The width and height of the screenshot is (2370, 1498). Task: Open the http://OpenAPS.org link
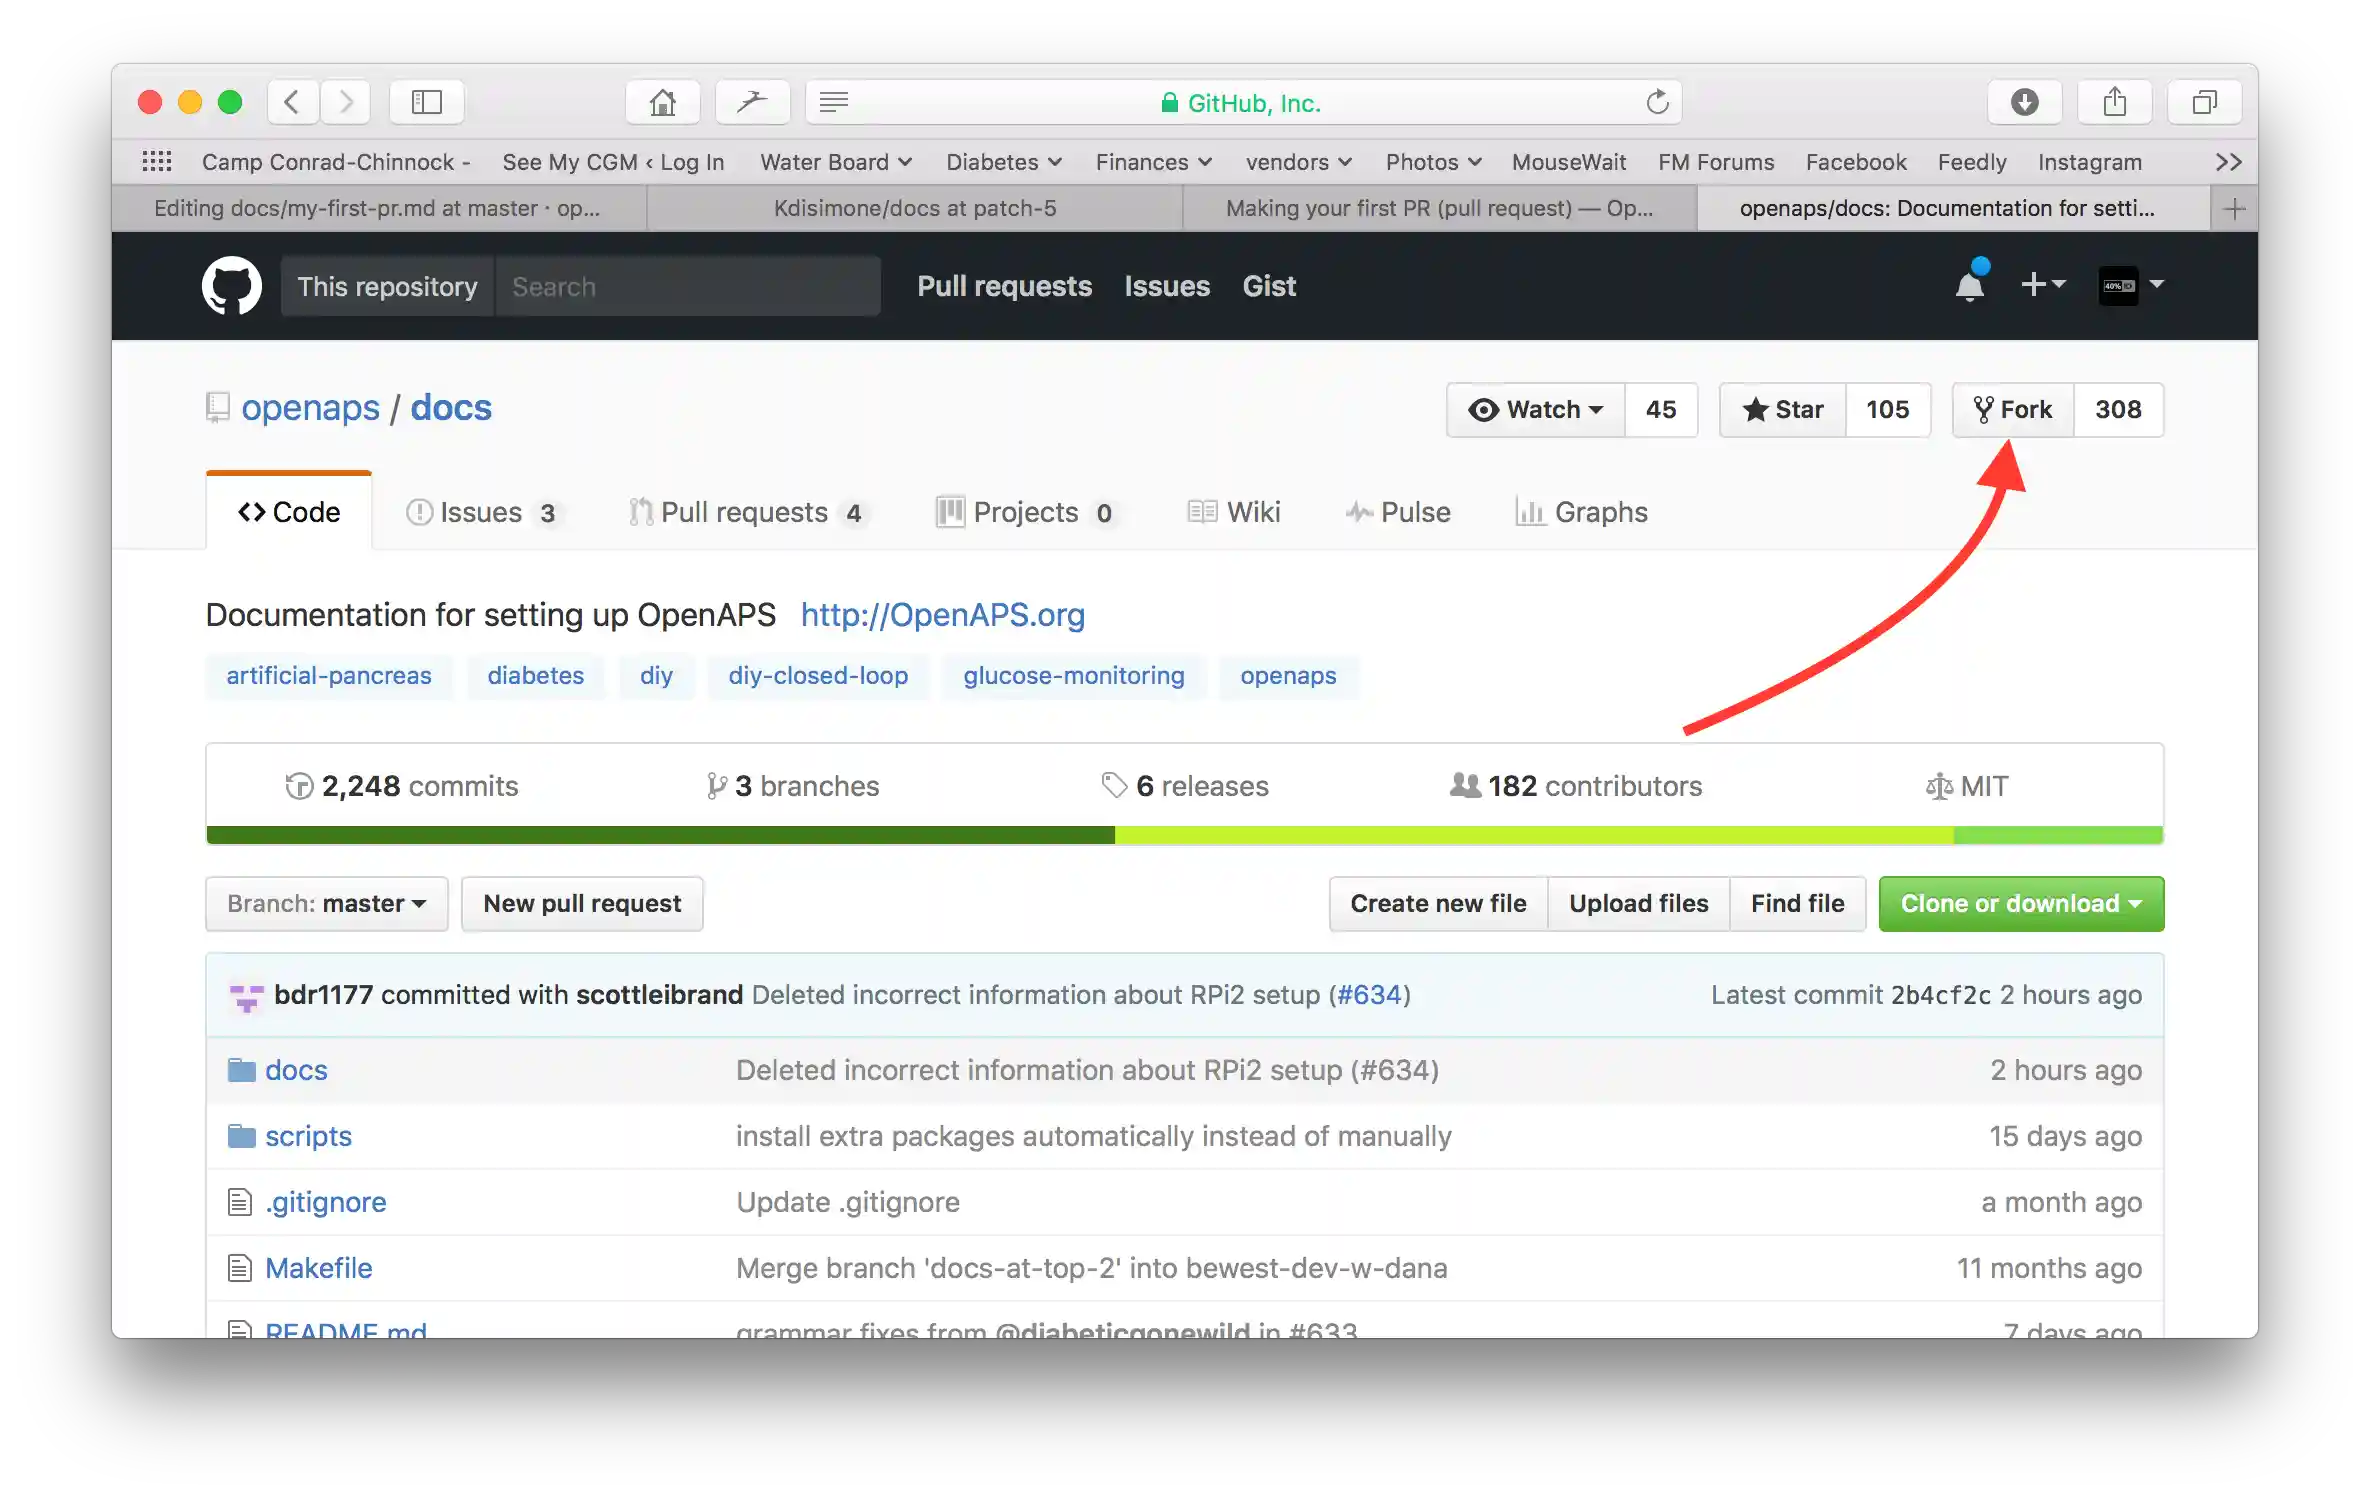coord(941,615)
